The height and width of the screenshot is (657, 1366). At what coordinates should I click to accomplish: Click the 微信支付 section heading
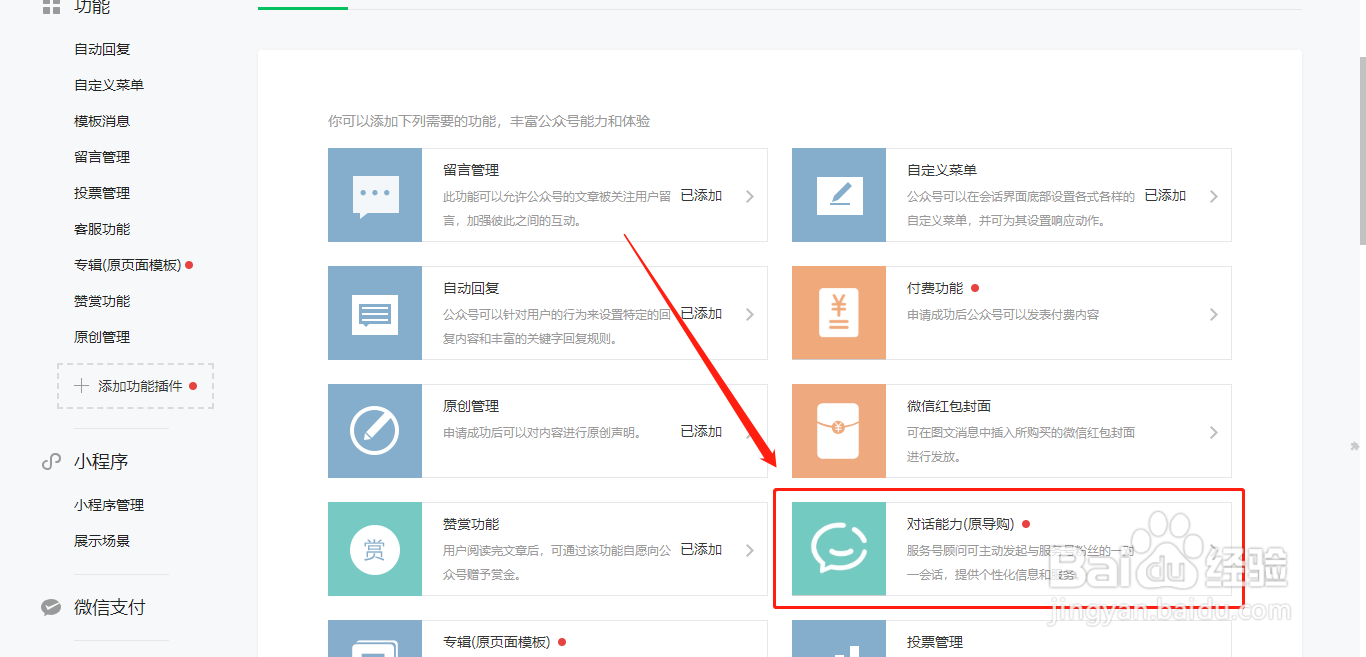click(x=110, y=607)
